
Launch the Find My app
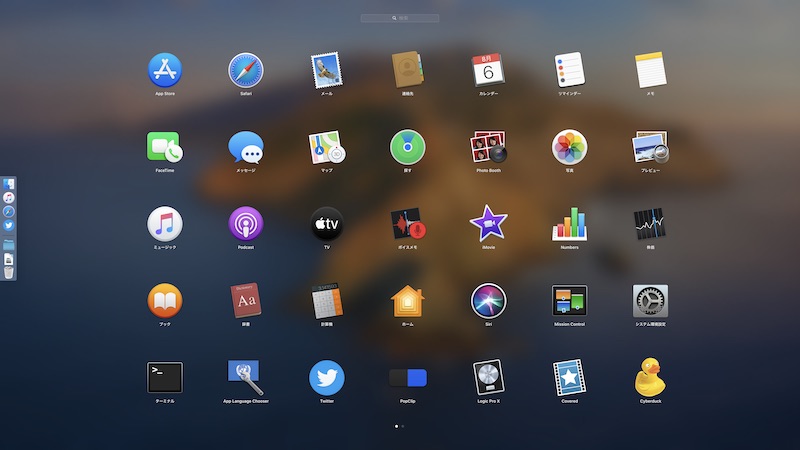408,147
